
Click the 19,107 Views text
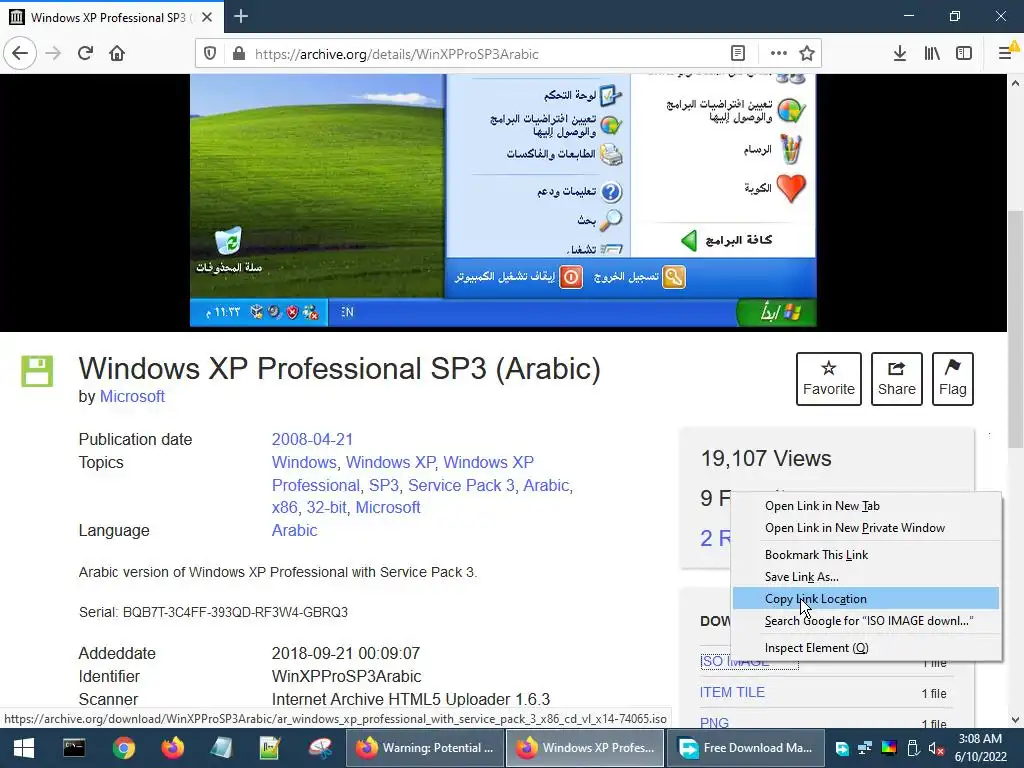coord(766,458)
